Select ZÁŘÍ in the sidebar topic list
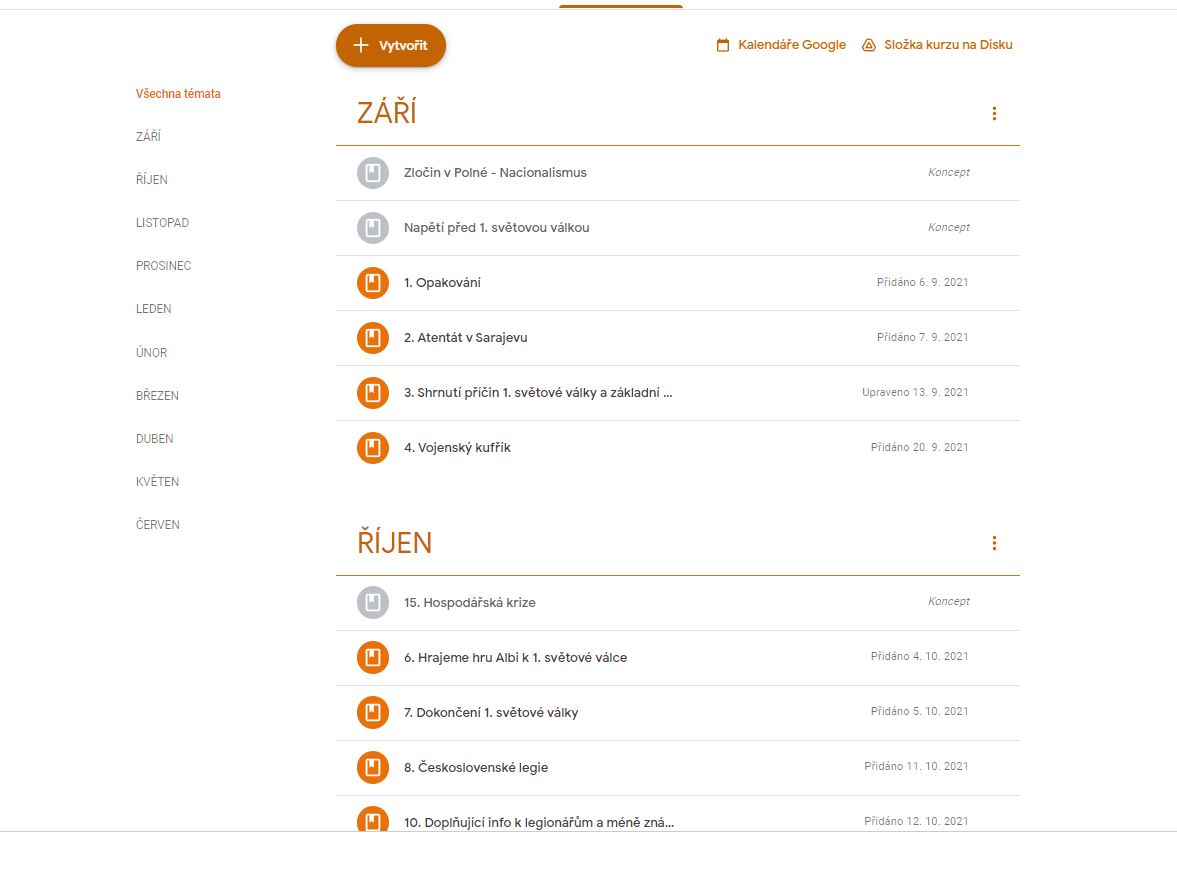 pos(148,137)
